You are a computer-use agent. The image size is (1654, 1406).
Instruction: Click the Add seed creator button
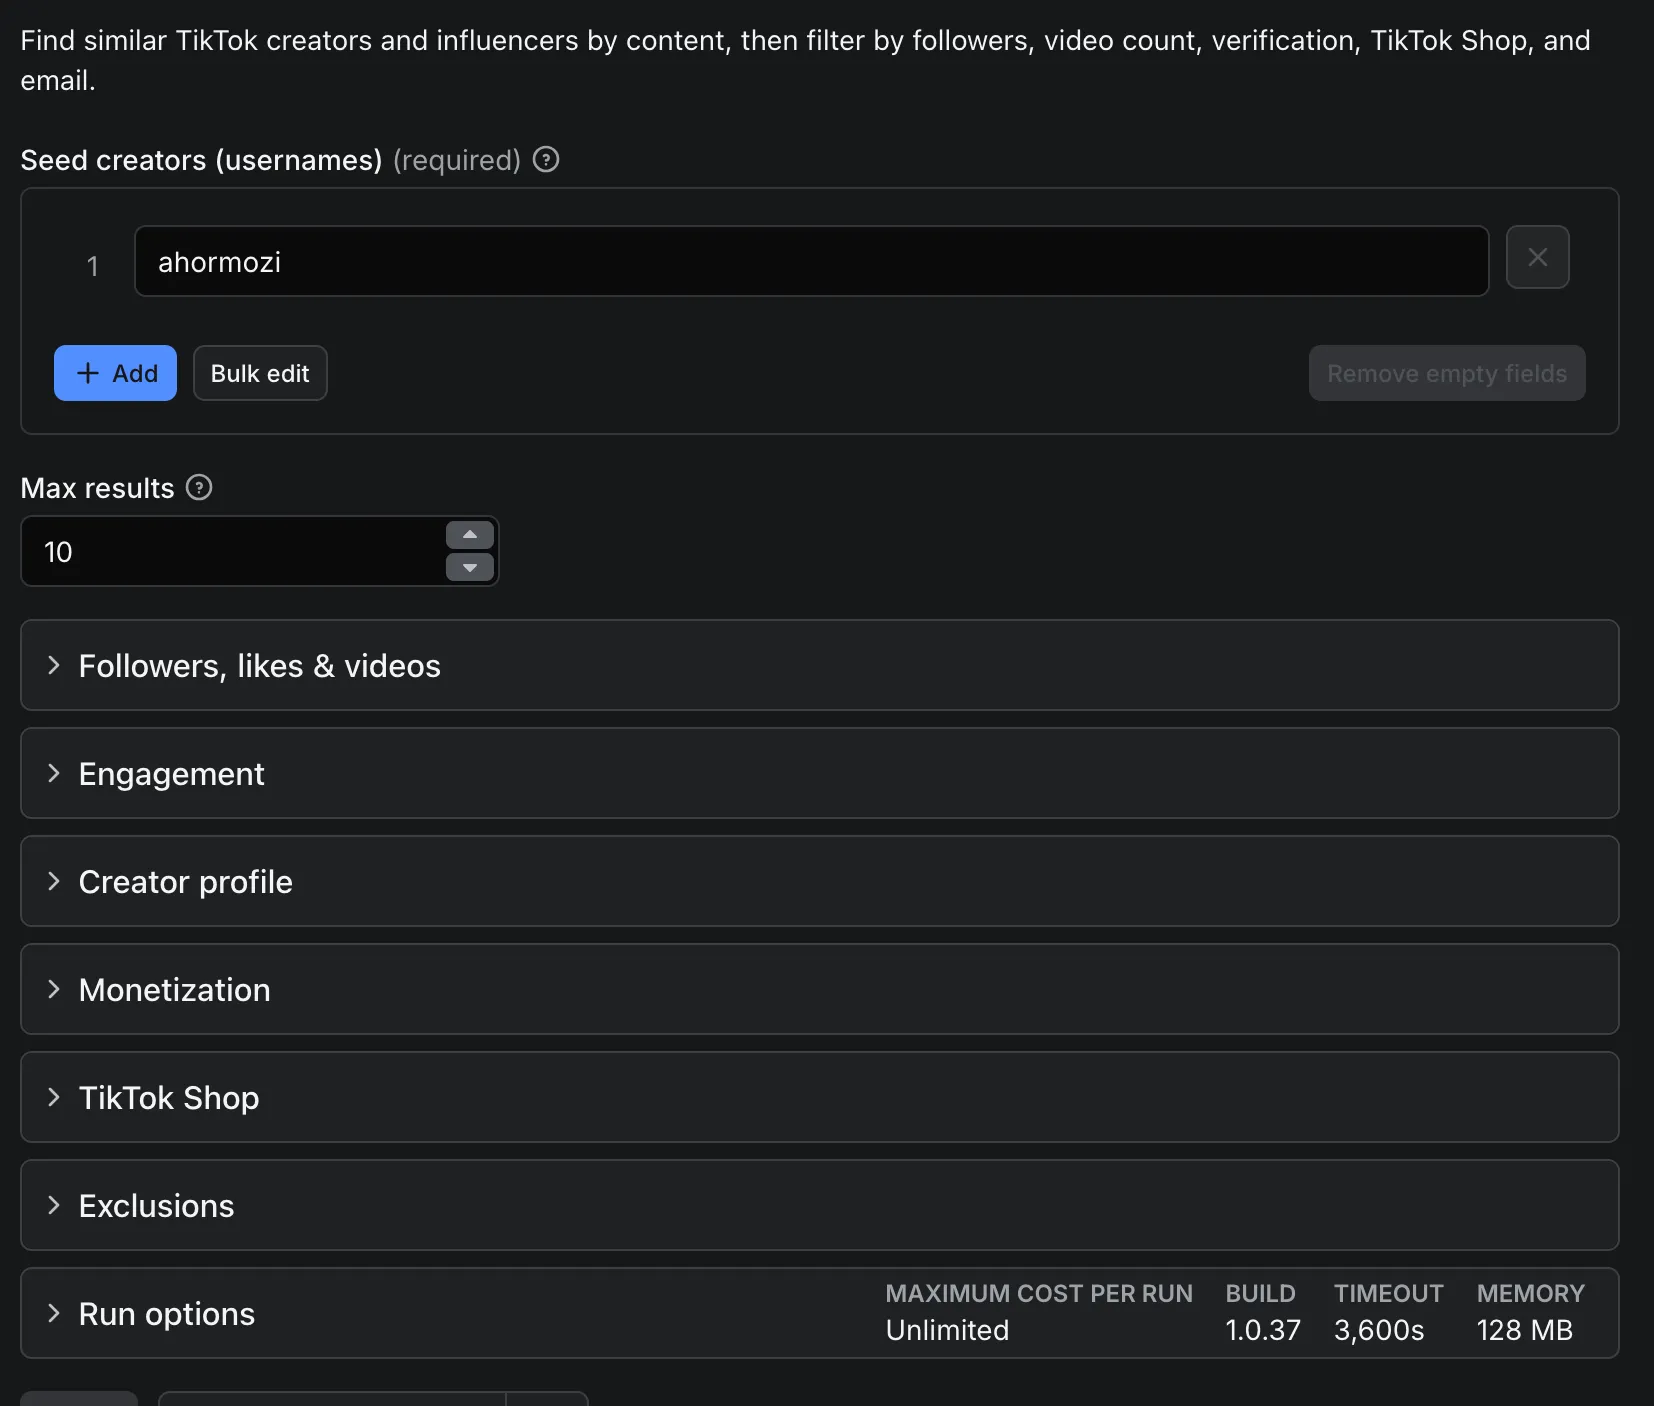click(115, 373)
